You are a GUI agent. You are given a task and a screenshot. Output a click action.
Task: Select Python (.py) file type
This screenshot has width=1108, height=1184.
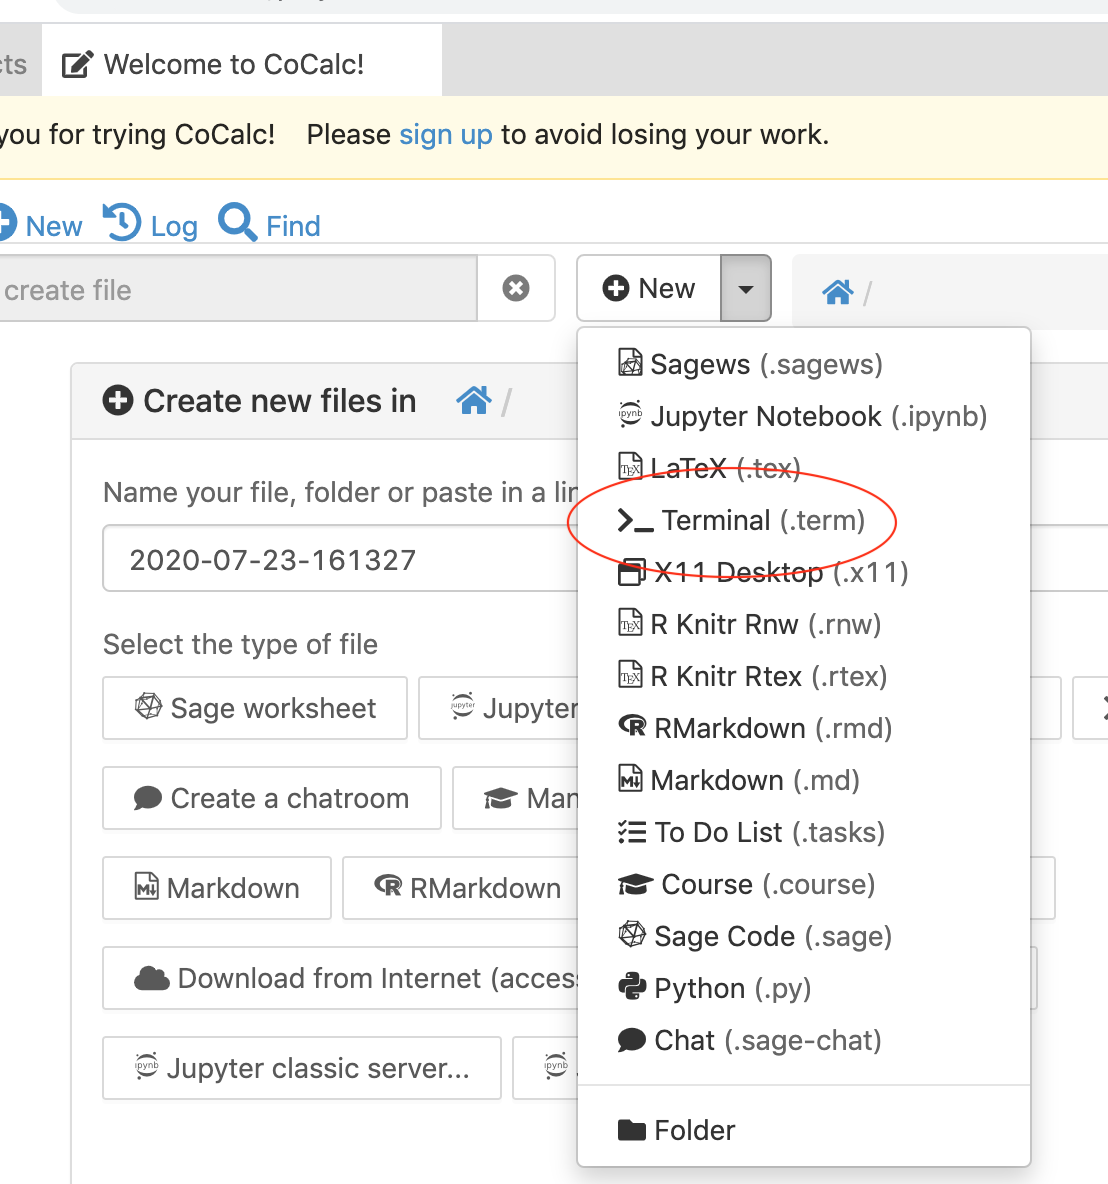tap(804, 988)
